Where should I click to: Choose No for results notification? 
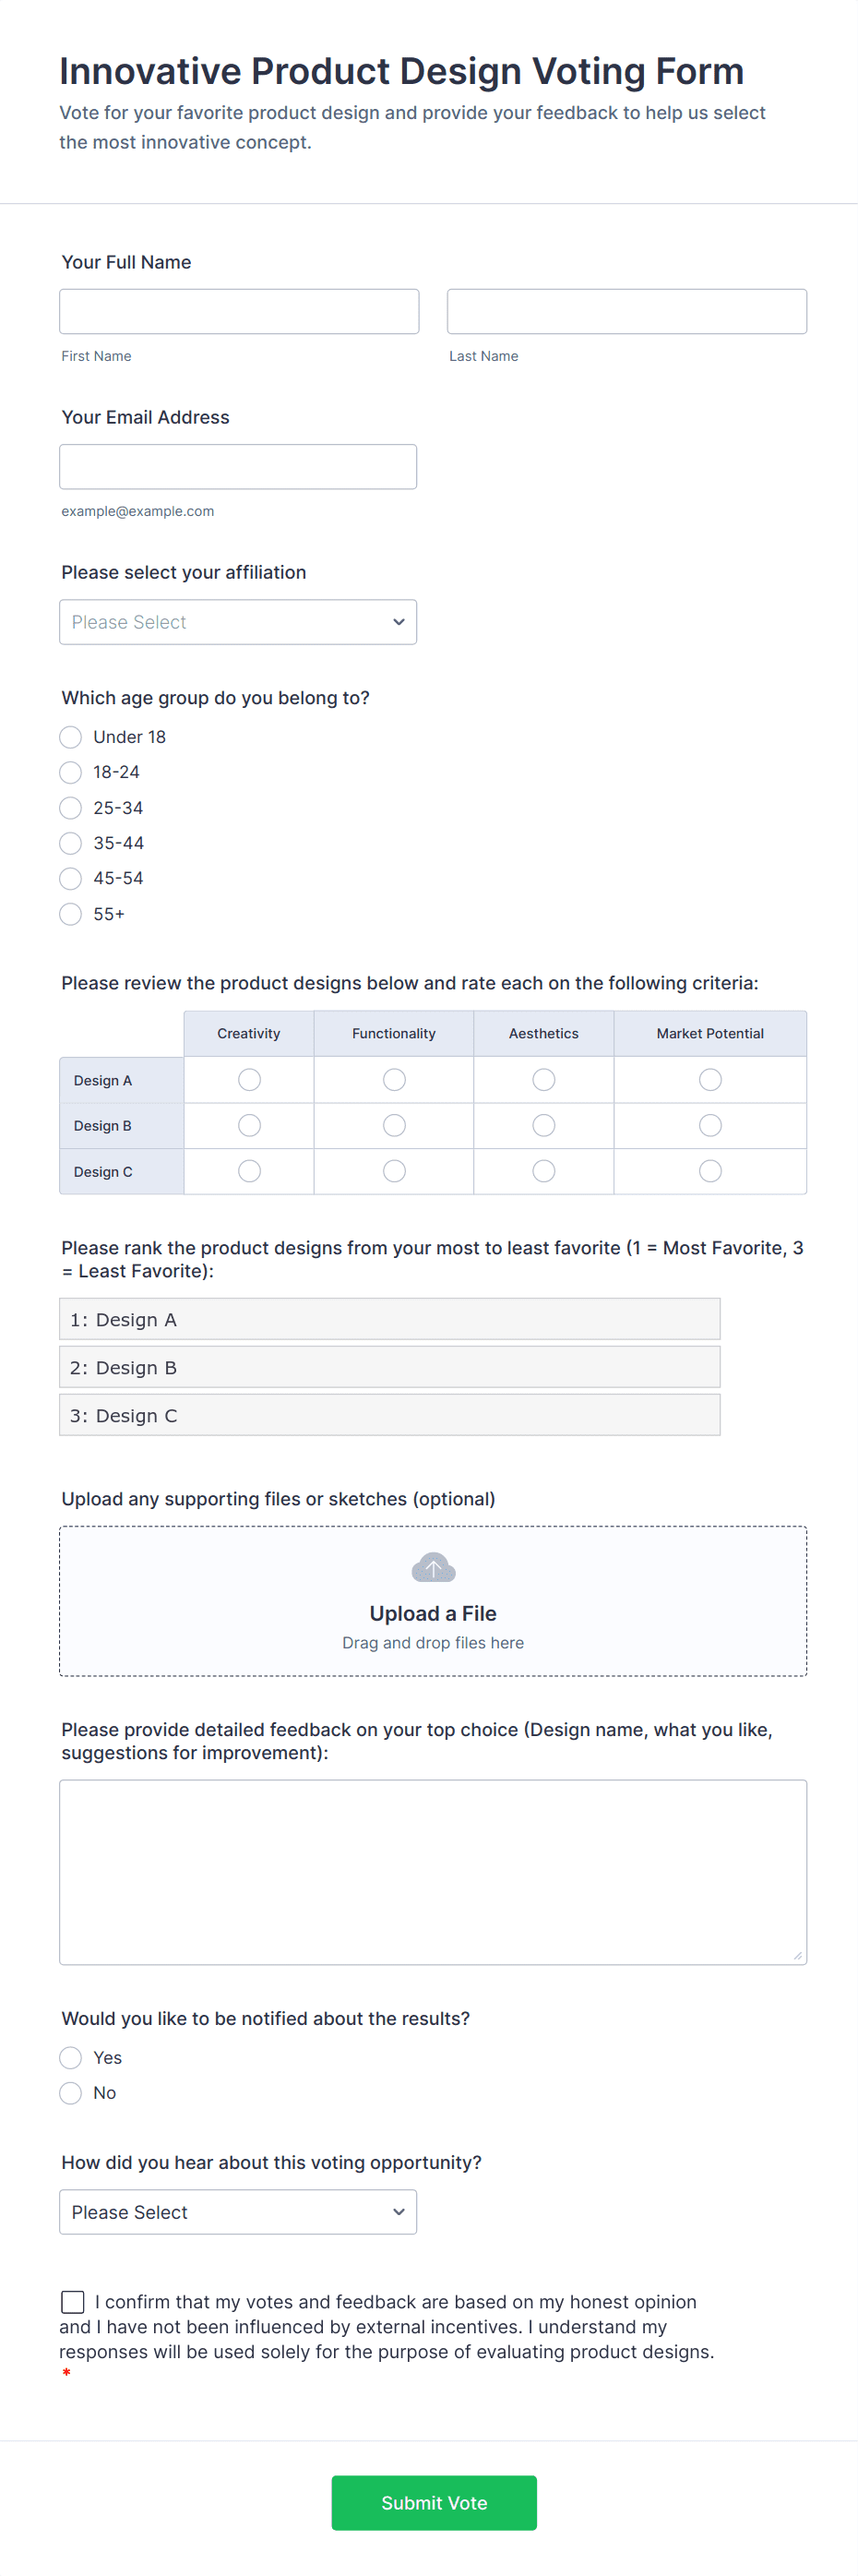tap(71, 2093)
